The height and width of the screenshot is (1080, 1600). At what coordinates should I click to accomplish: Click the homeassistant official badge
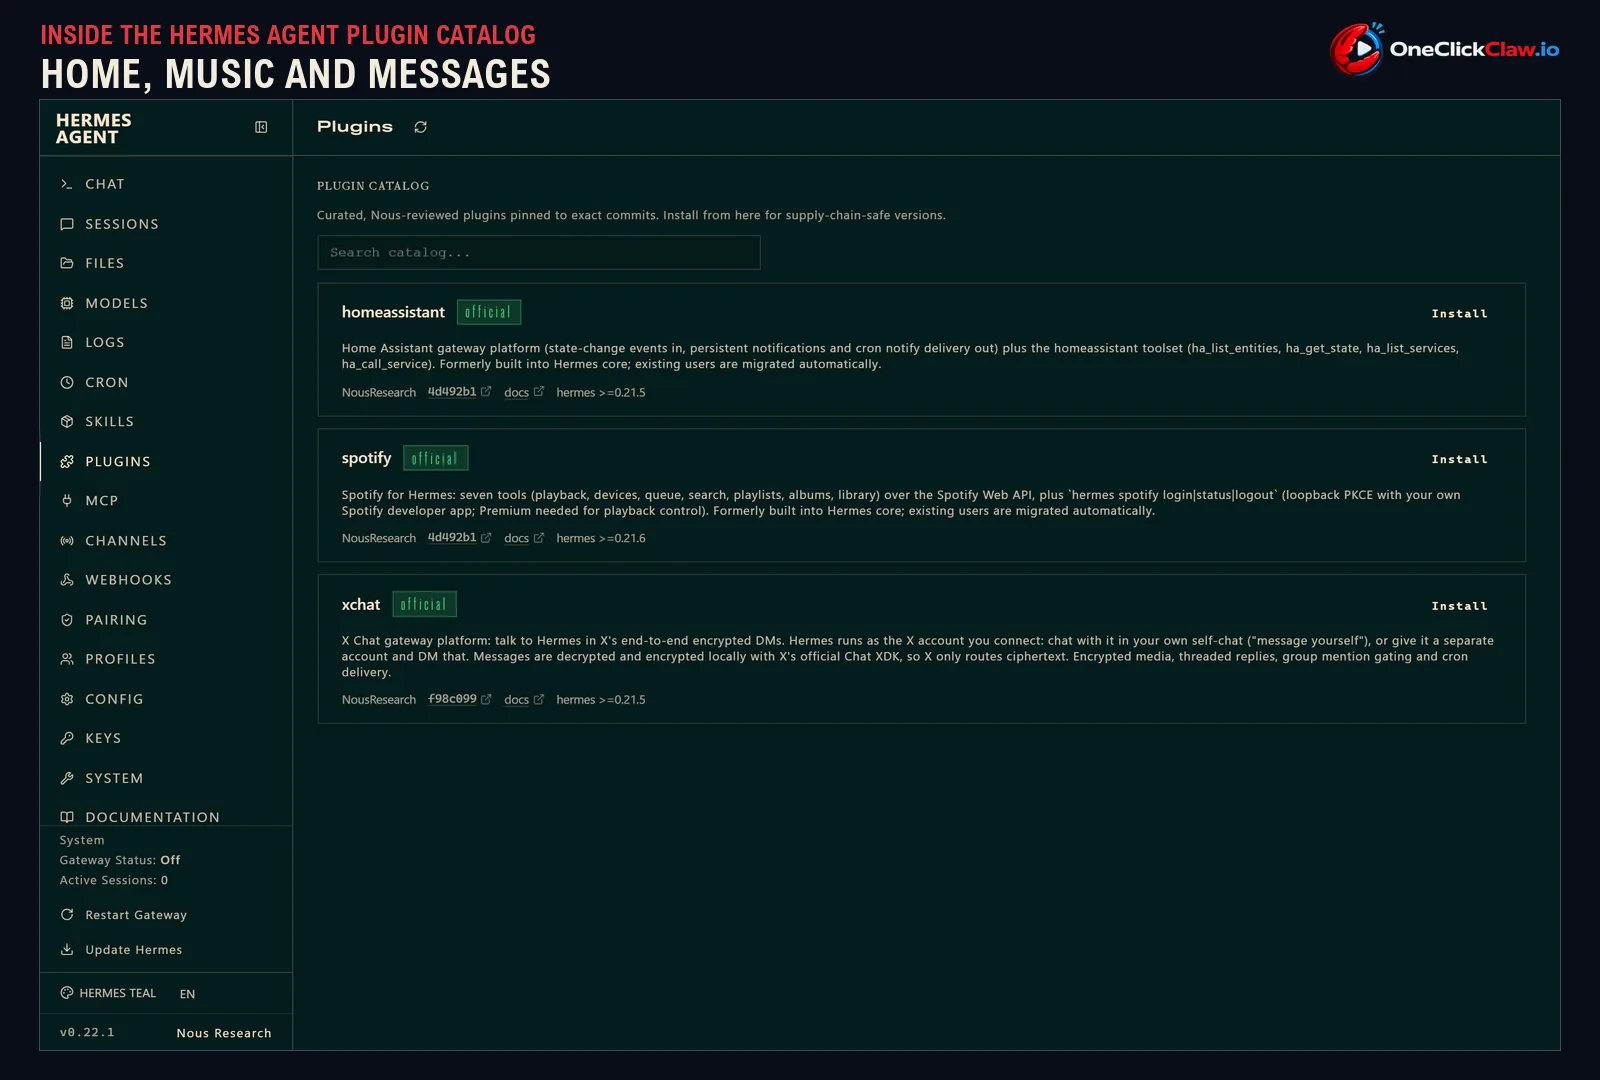pos(489,312)
